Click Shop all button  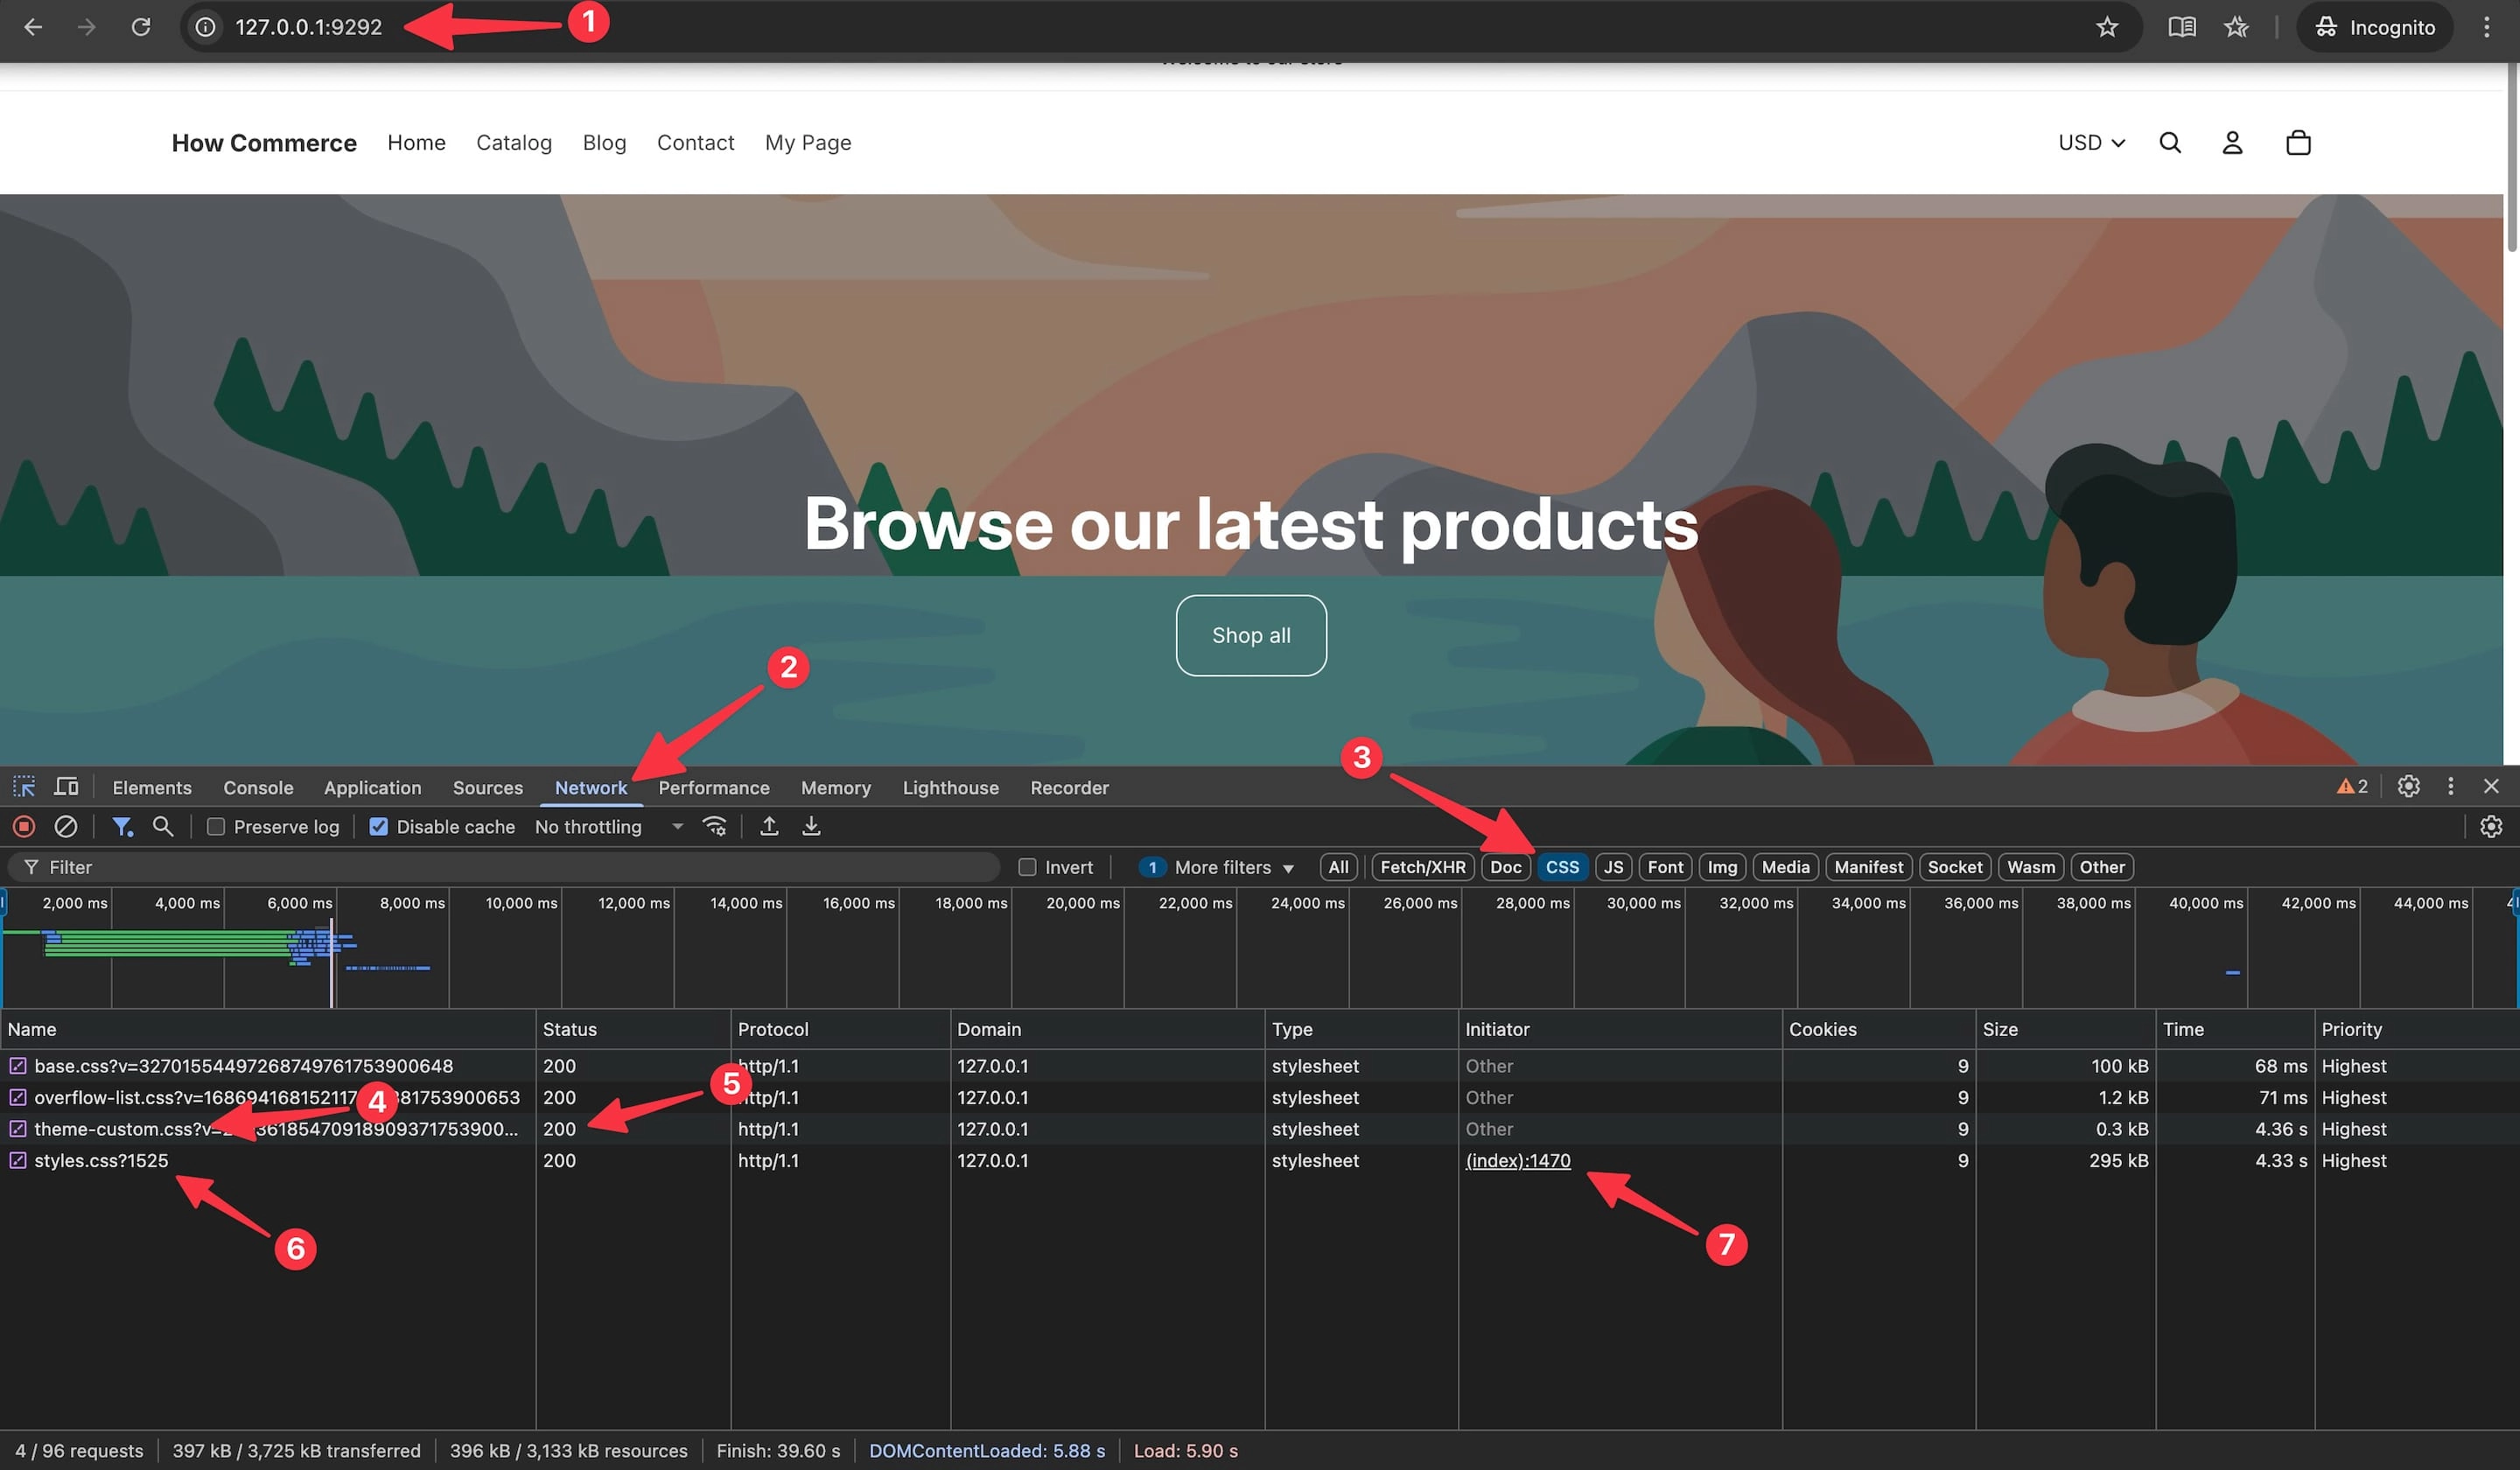point(1251,636)
